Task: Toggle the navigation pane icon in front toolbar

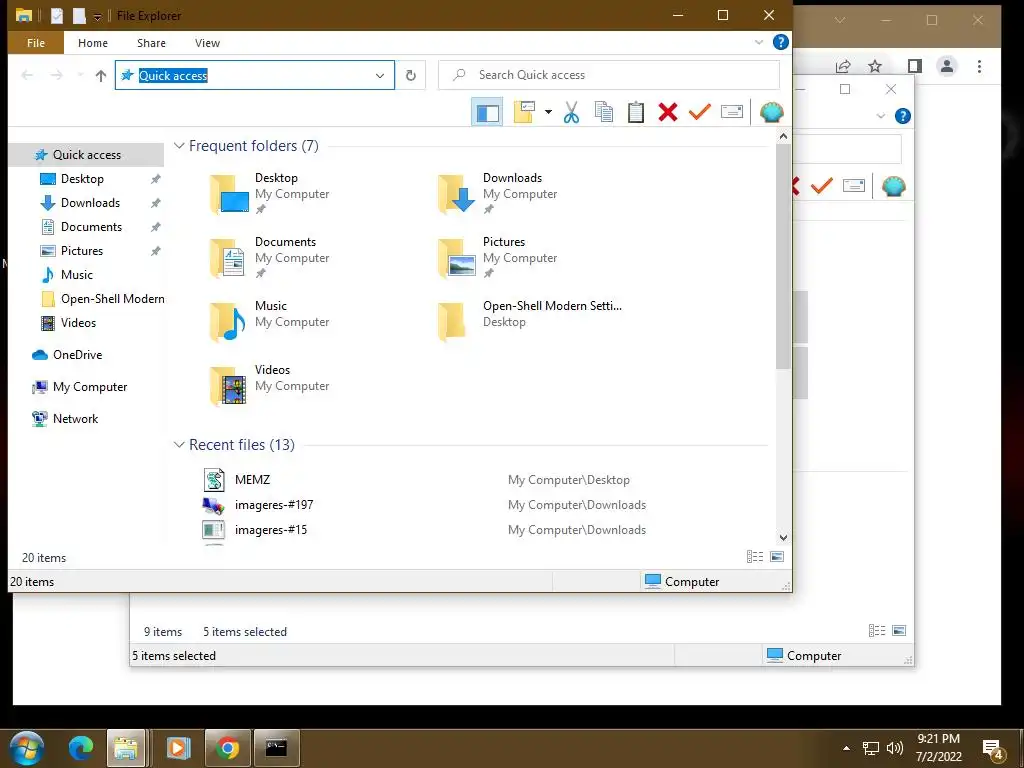Action: point(487,112)
